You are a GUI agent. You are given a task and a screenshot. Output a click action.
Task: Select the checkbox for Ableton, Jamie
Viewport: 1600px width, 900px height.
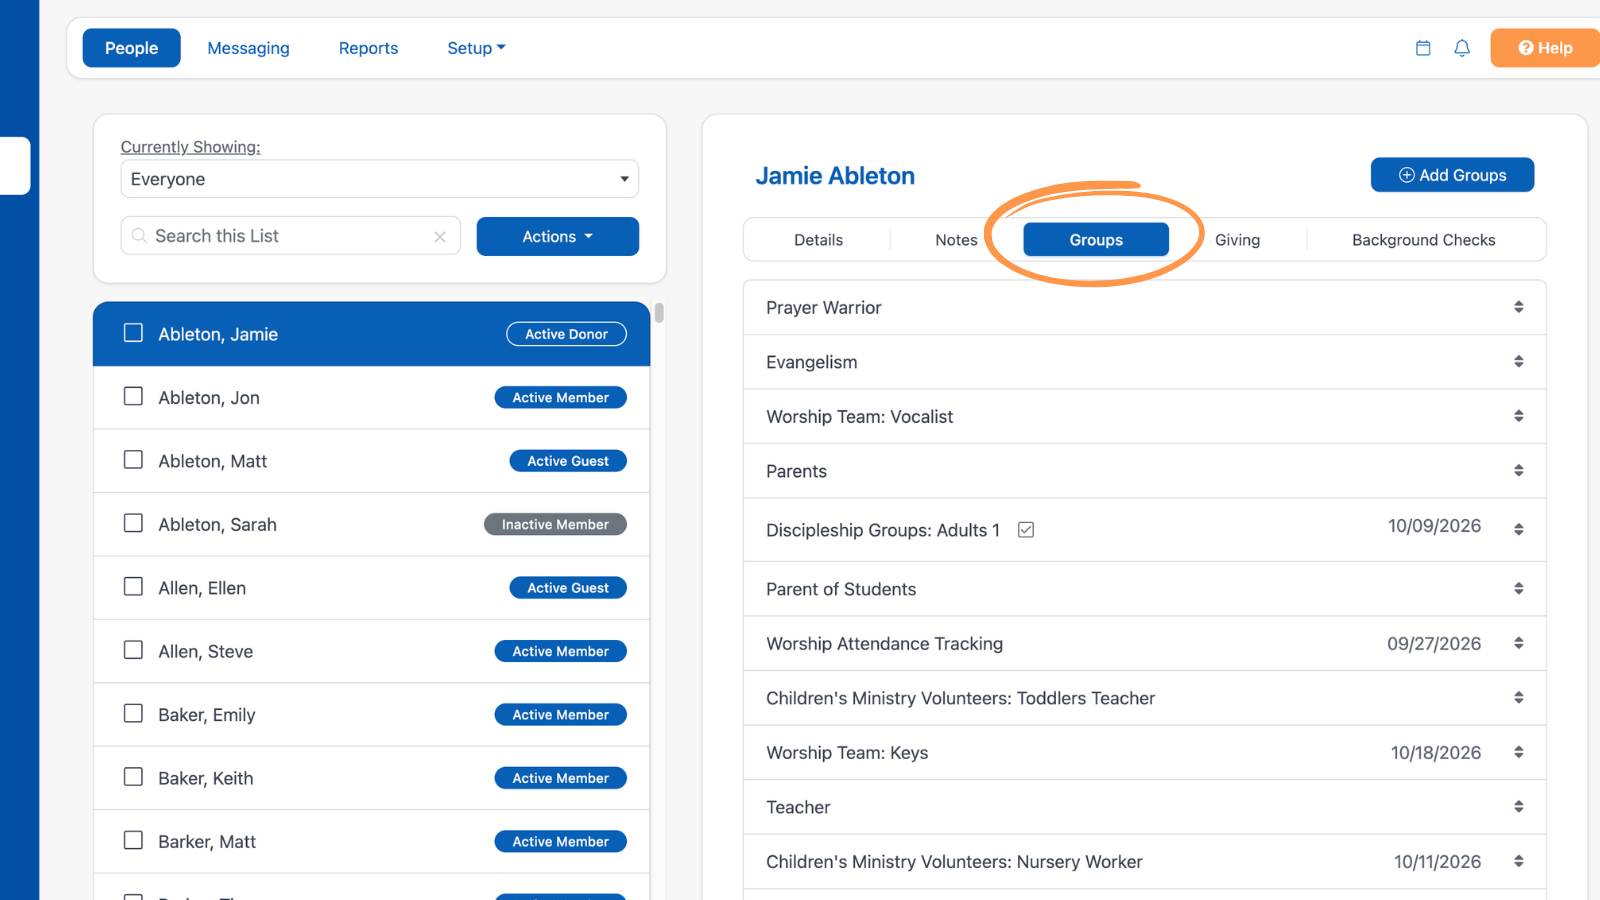click(x=133, y=333)
